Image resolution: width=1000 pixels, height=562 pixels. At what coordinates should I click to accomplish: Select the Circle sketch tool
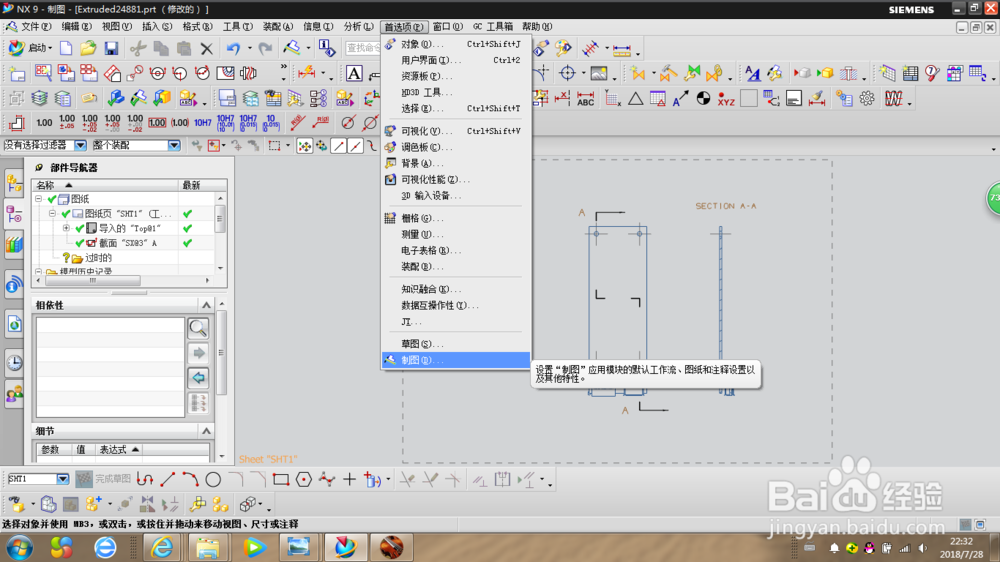(x=213, y=479)
